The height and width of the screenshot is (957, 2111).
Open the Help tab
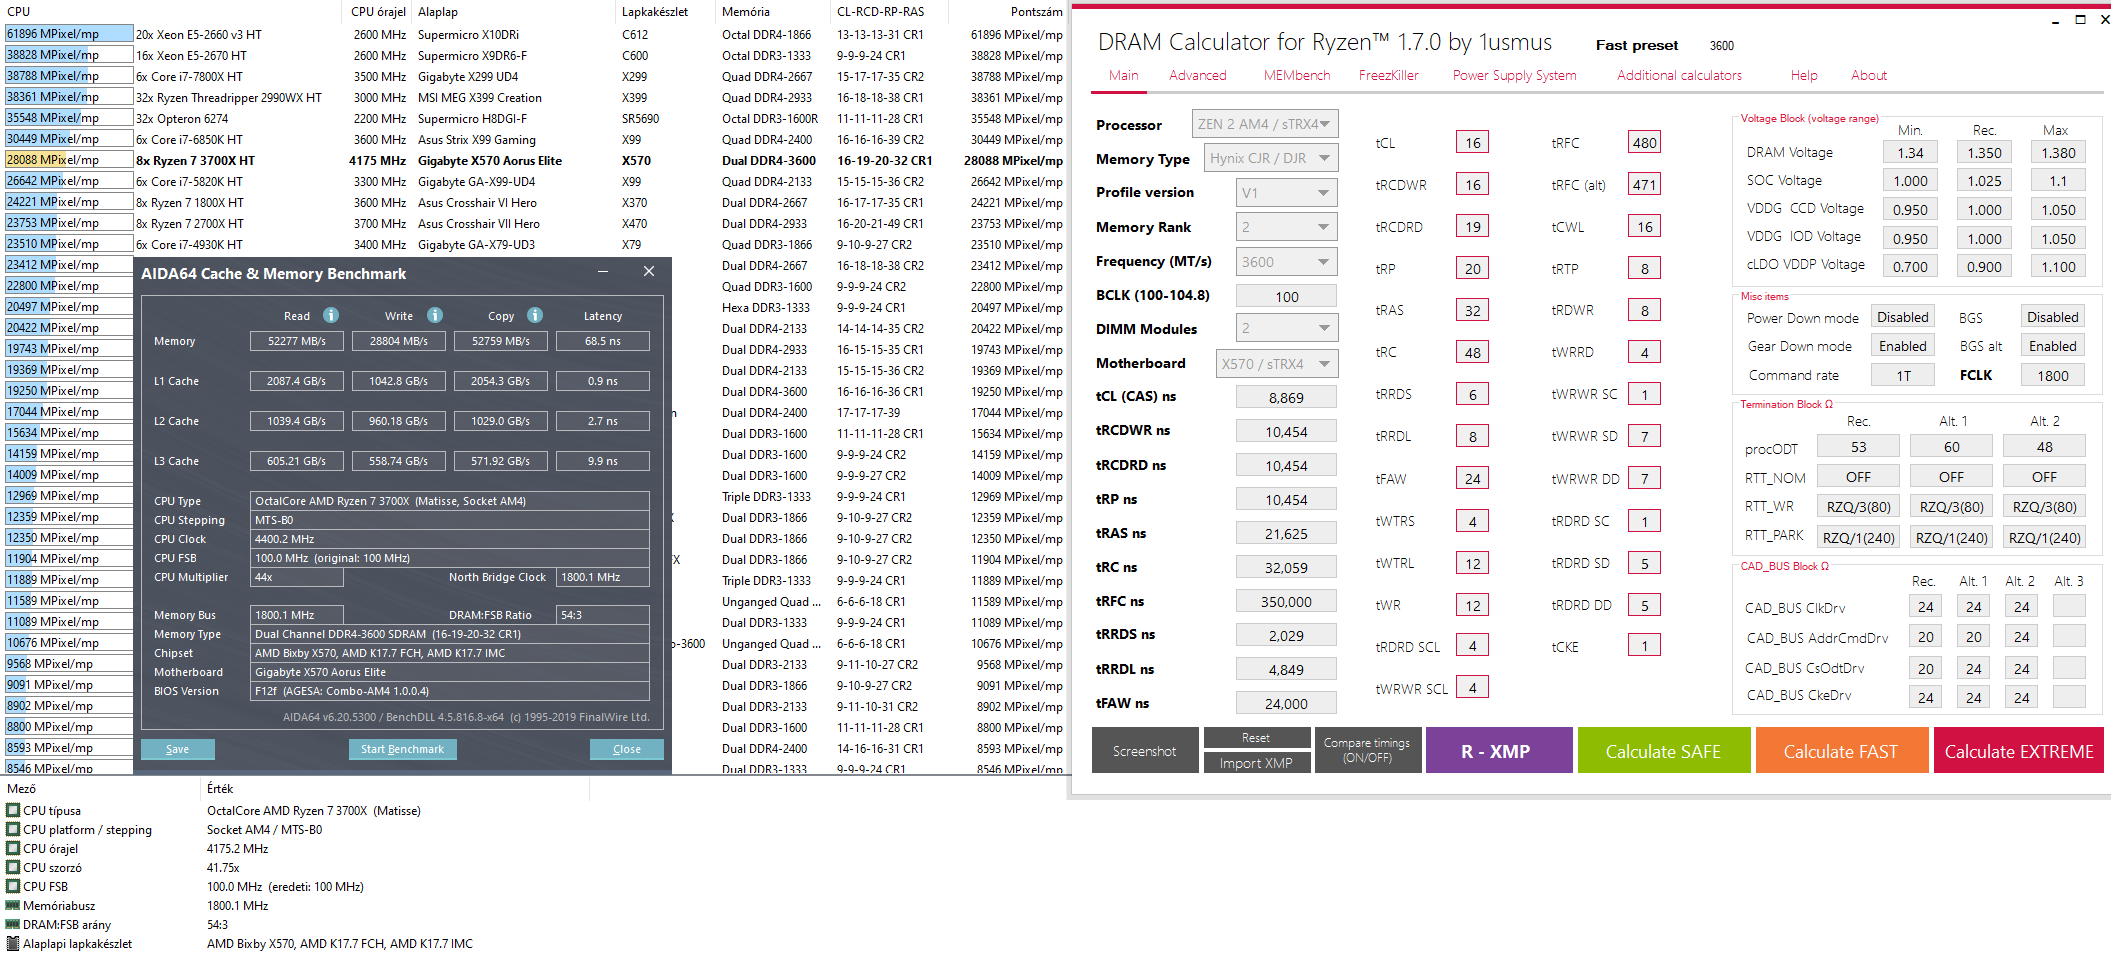coord(1804,75)
